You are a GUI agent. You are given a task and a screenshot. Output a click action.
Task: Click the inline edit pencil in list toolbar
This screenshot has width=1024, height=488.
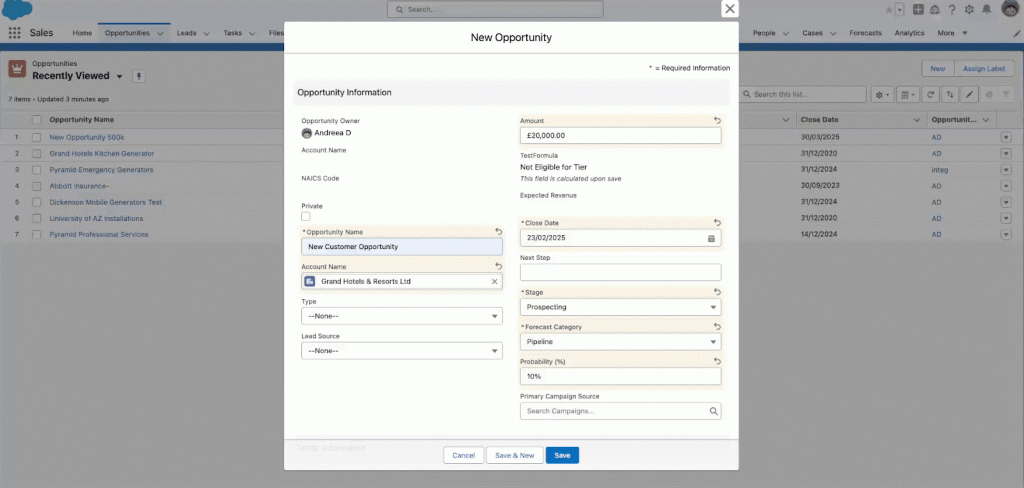click(970, 95)
